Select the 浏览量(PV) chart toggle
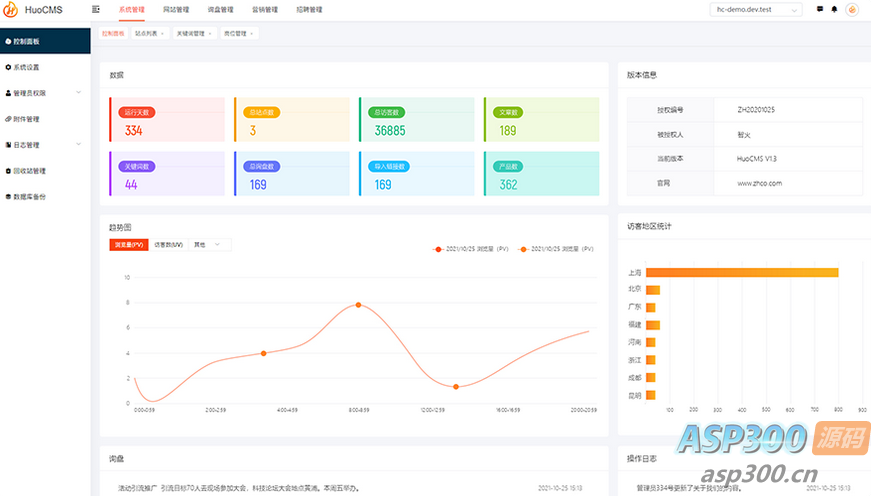 129,244
